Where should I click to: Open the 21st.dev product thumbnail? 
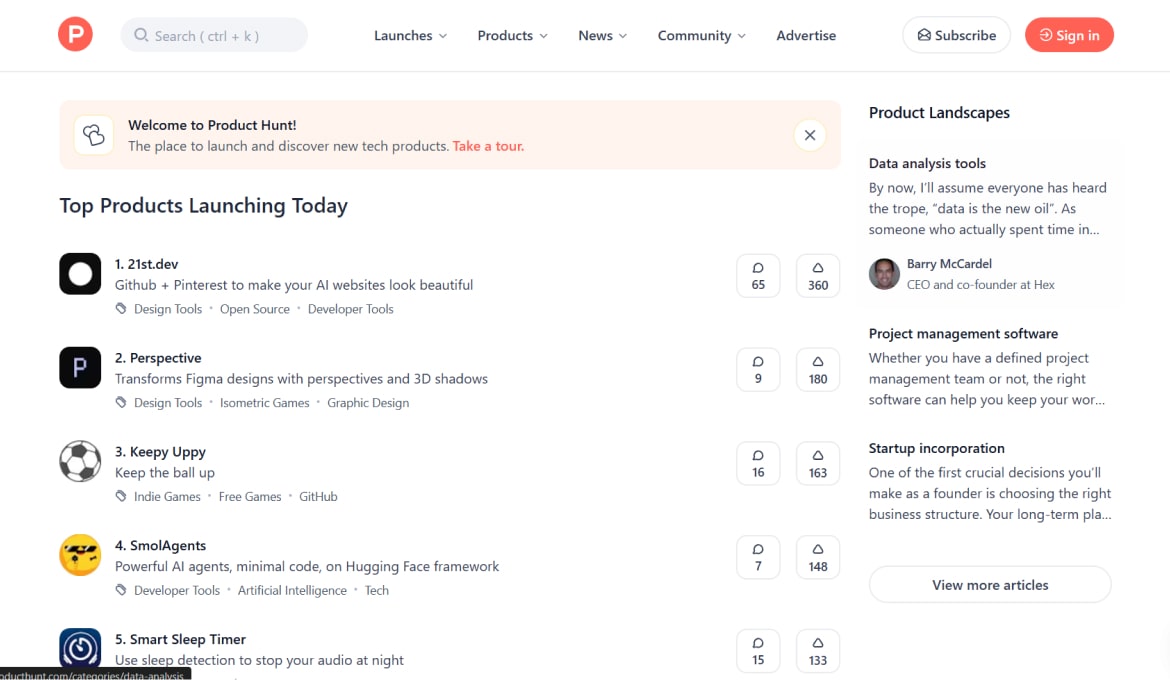[x=80, y=274]
